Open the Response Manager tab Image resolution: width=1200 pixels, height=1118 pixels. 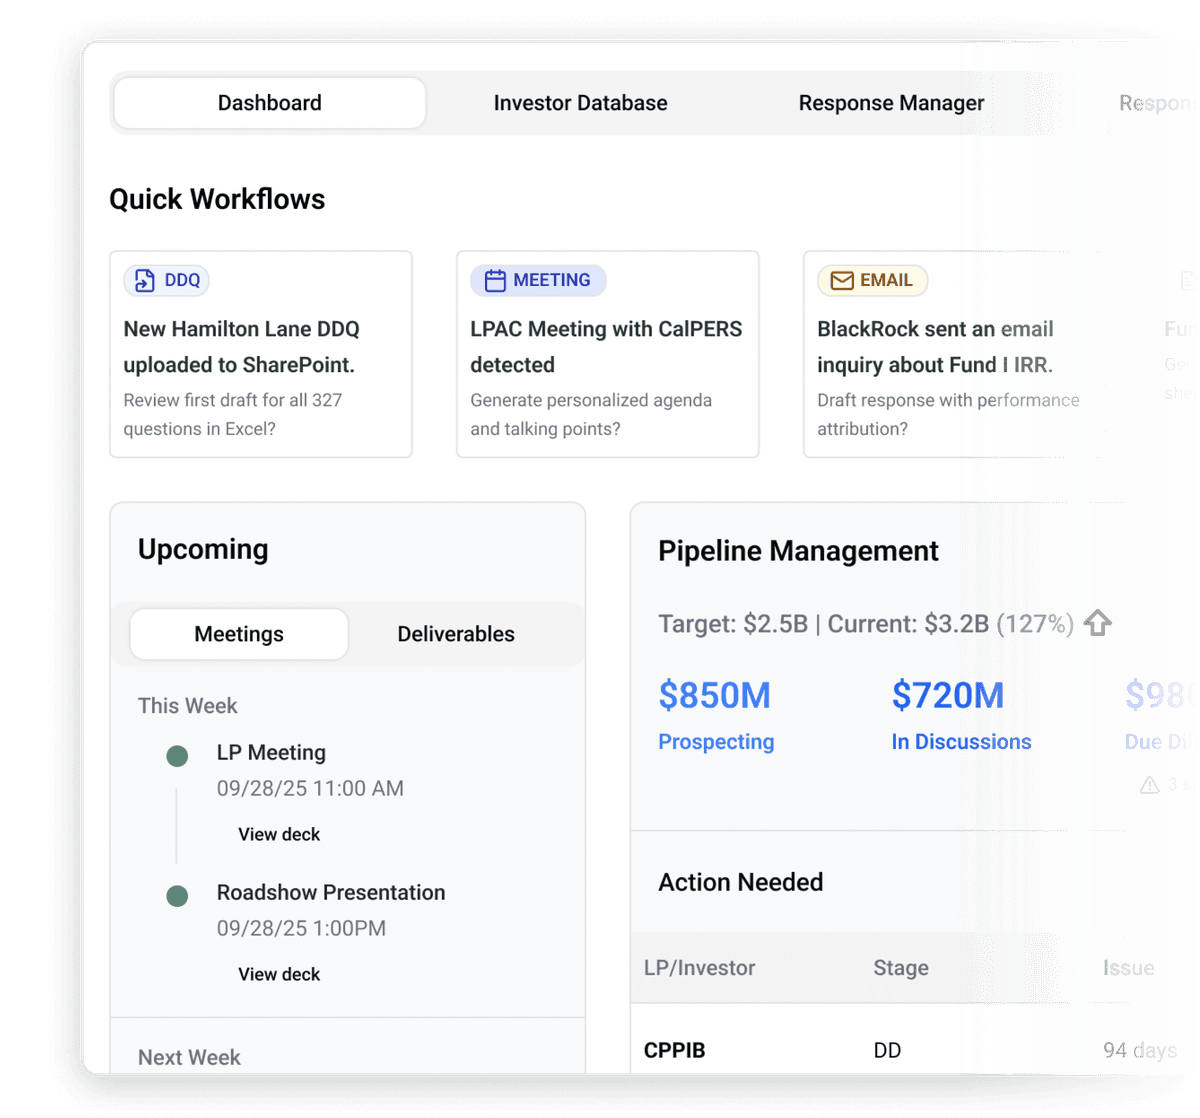[891, 103]
